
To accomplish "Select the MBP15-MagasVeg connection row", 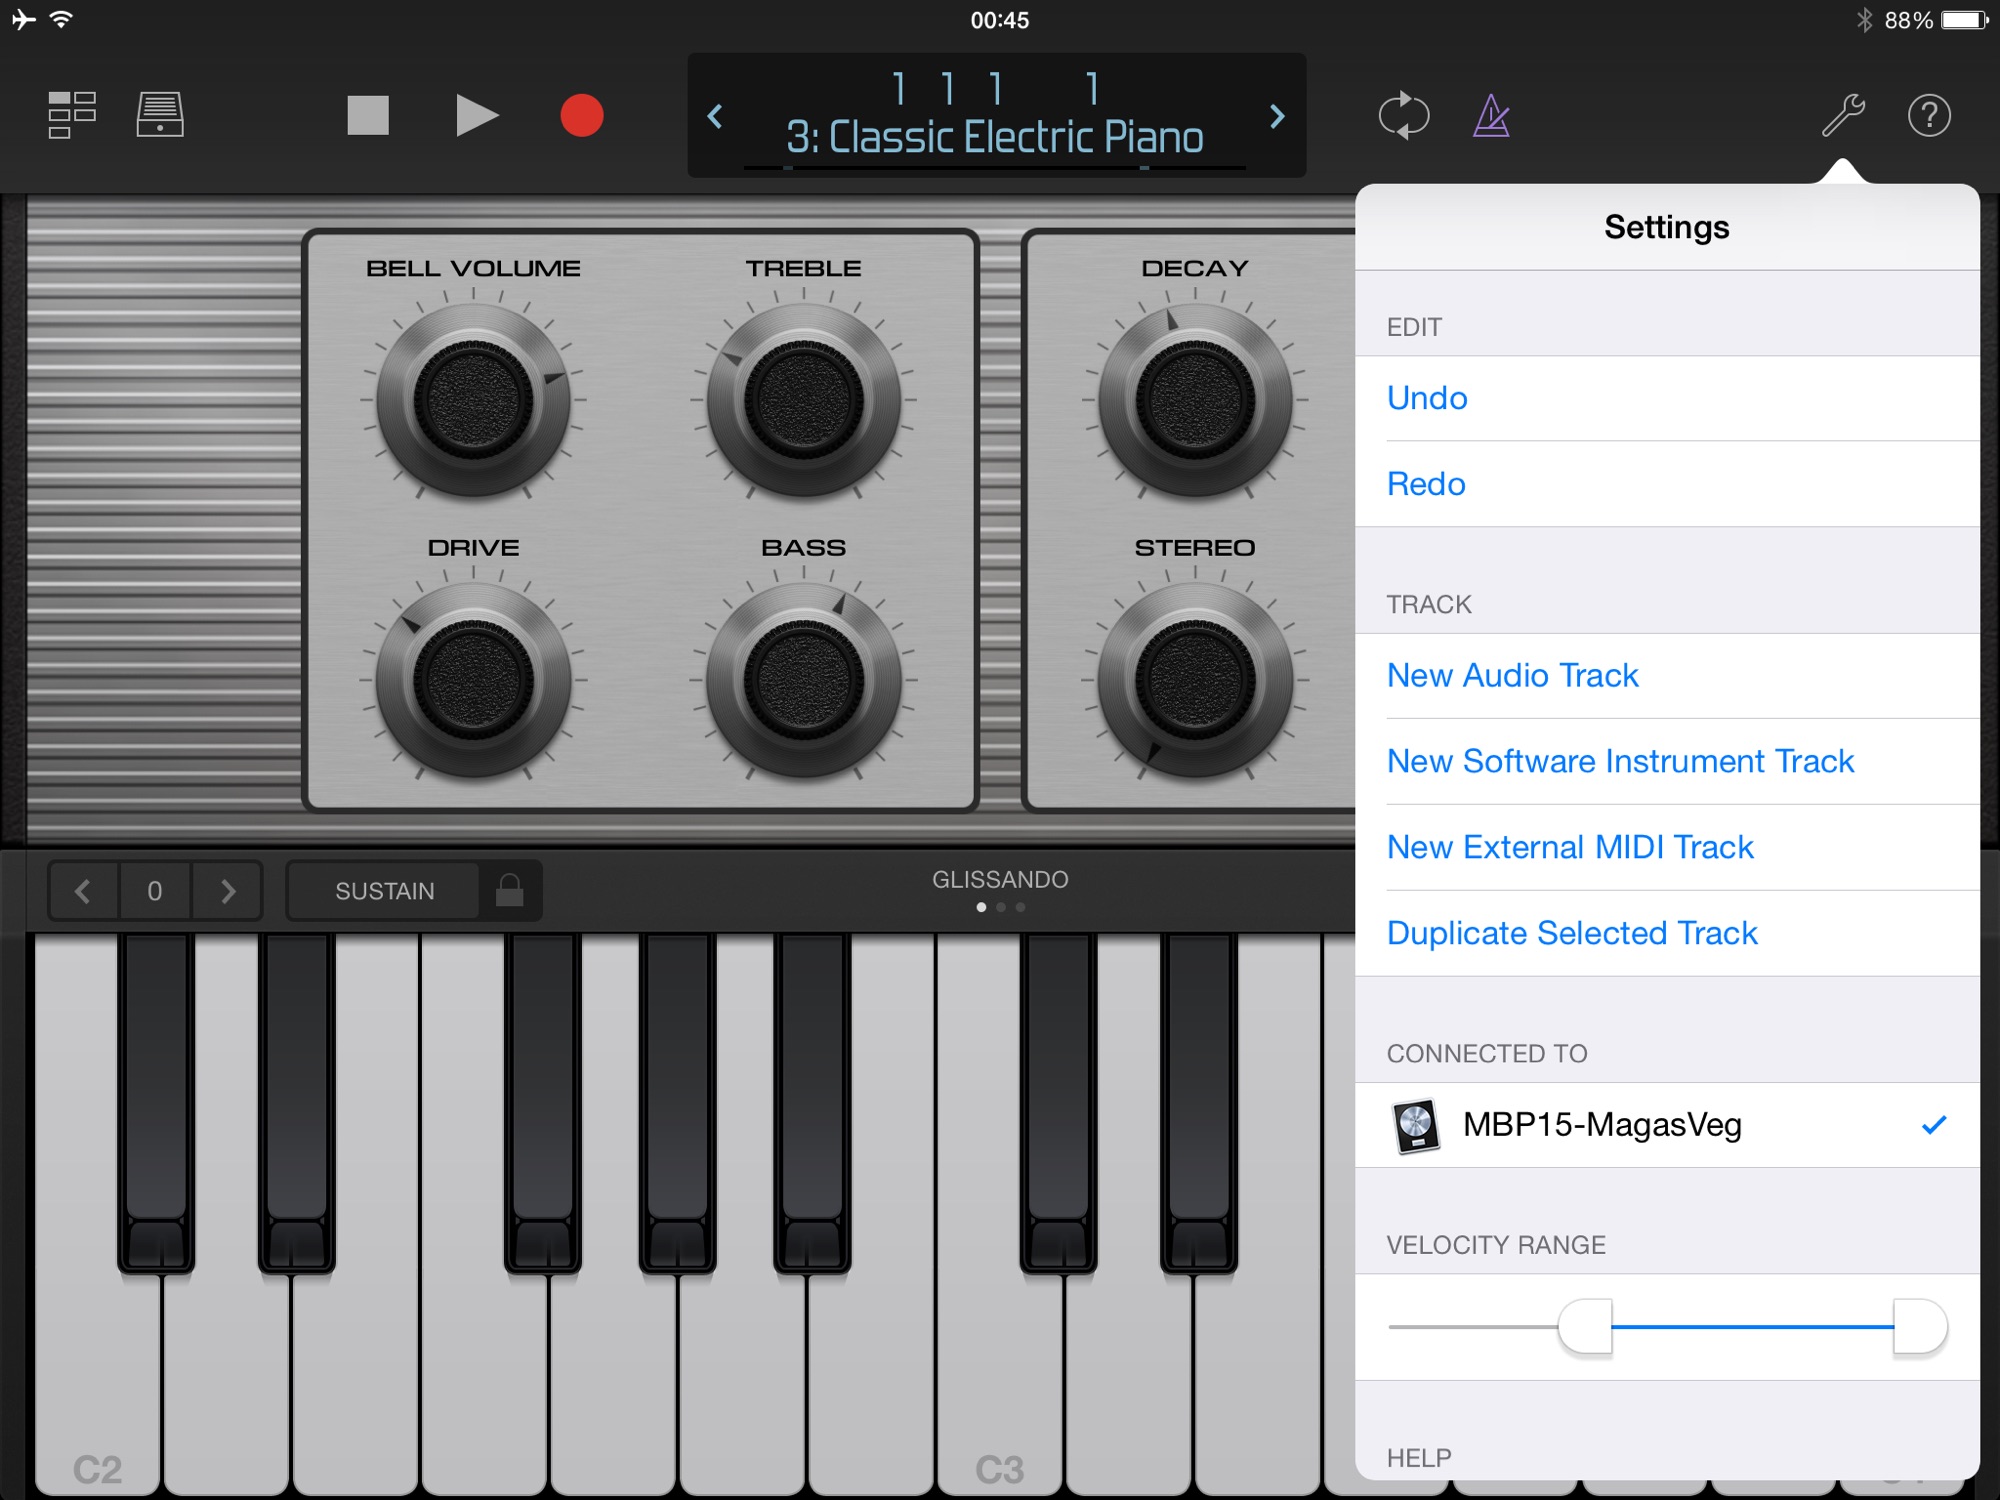I will pyautogui.click(x=1667, y=1125).
